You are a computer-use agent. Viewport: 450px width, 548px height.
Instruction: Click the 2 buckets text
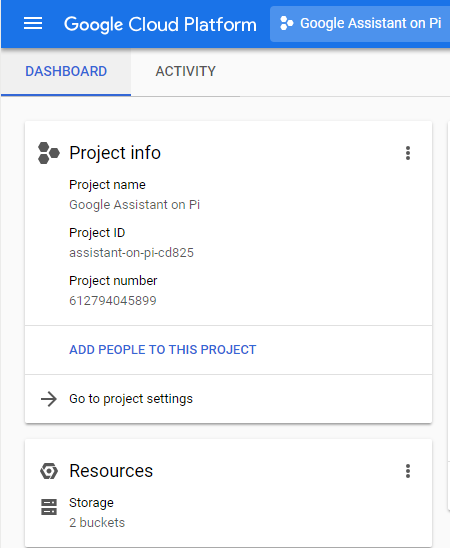coord(97,522)
